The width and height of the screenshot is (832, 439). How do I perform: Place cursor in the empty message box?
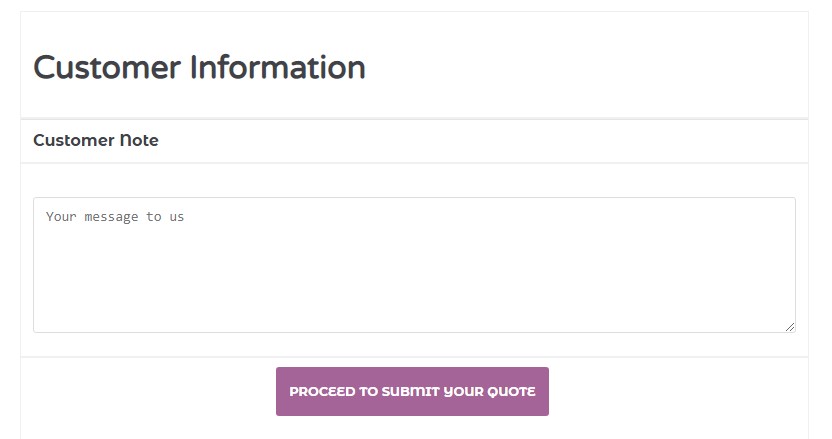(x=414, y=270)
